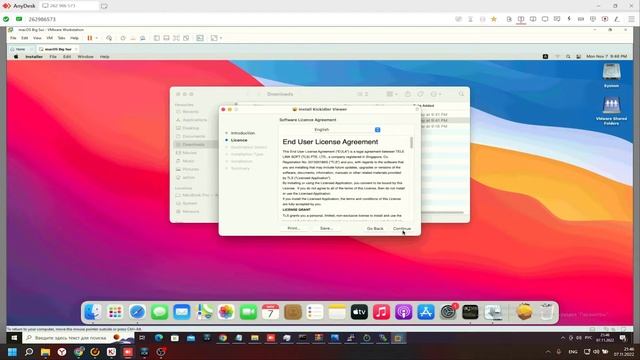Open Calendar in the Dock
The image size is (640, 360).
(x=270, y=312)
